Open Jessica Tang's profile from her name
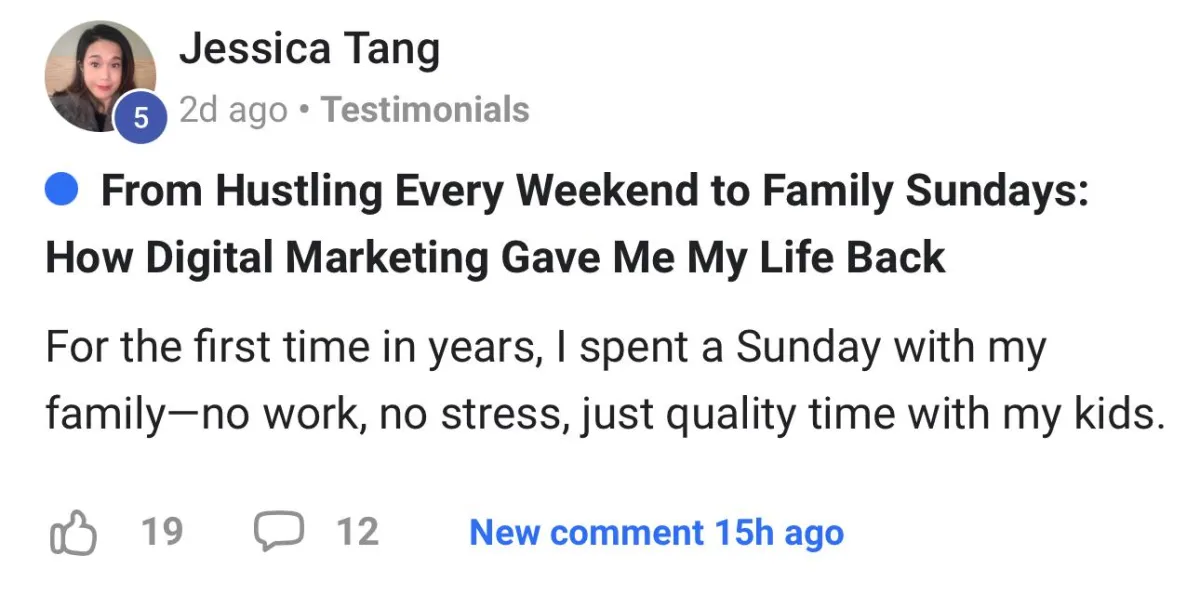Viewport: 1200px width, 608px height. click(309, 49)
